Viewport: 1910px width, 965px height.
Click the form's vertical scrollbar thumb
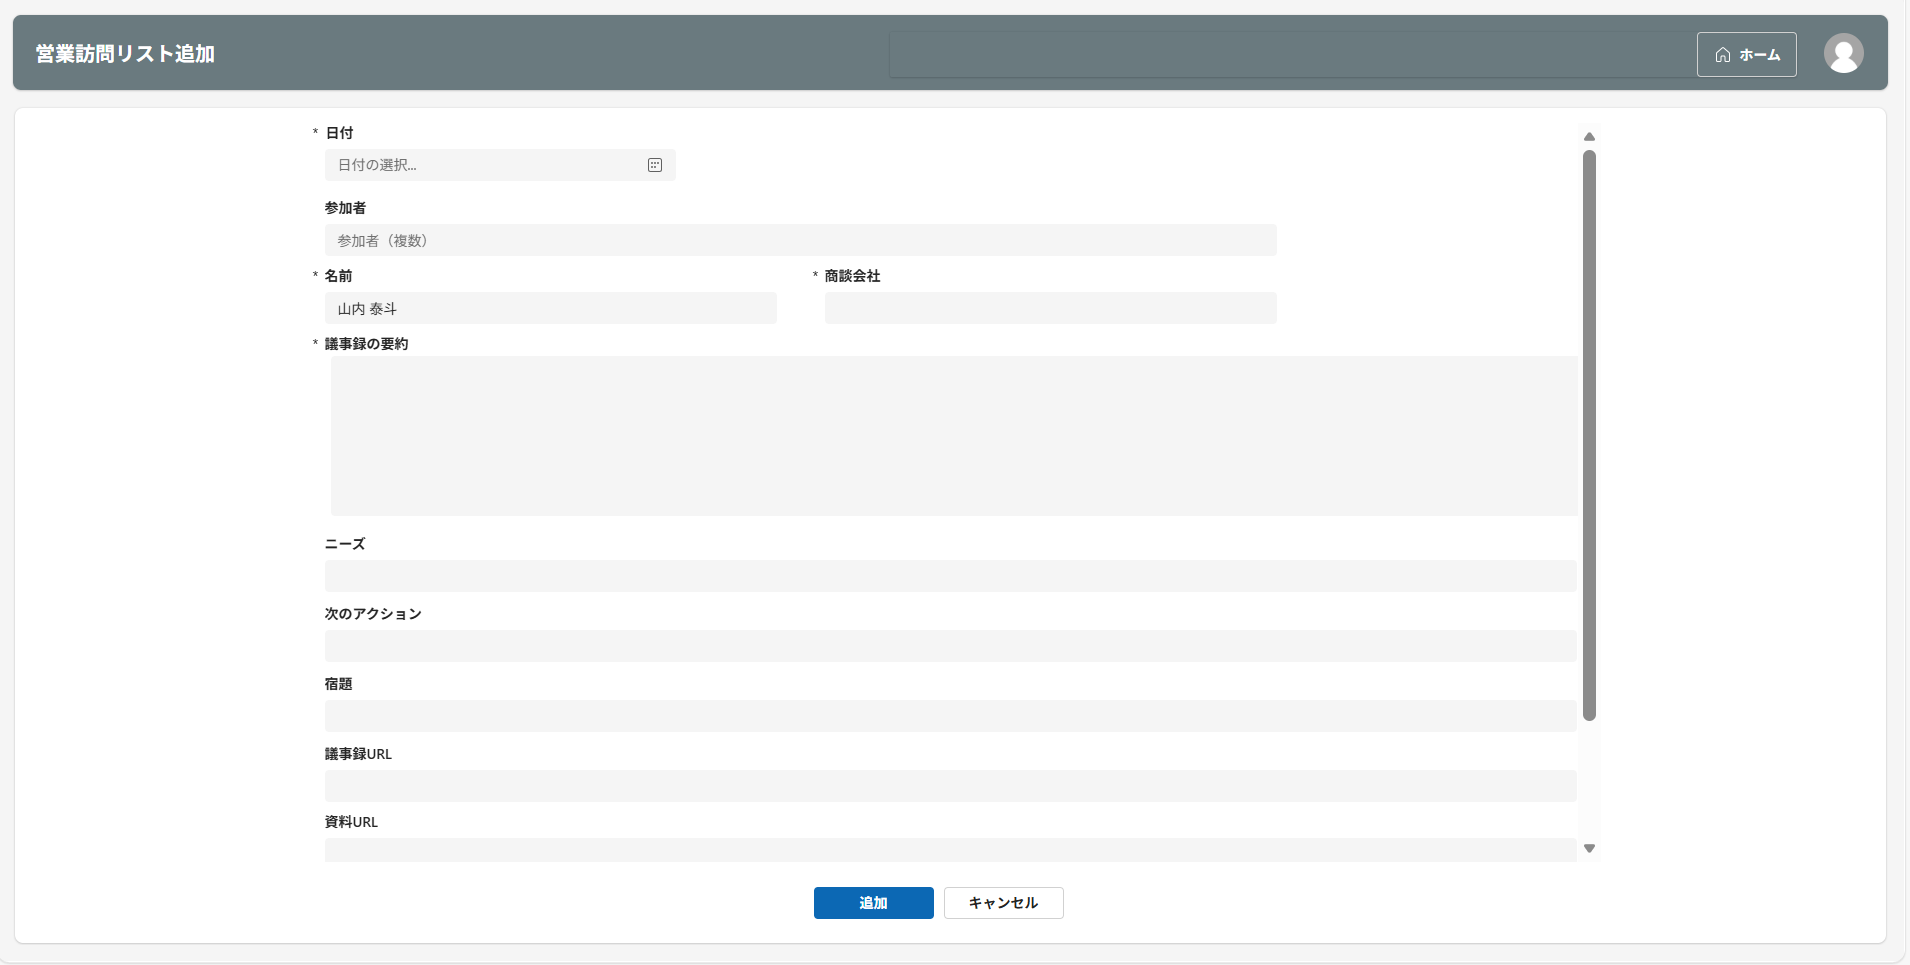click(1589, 435)
